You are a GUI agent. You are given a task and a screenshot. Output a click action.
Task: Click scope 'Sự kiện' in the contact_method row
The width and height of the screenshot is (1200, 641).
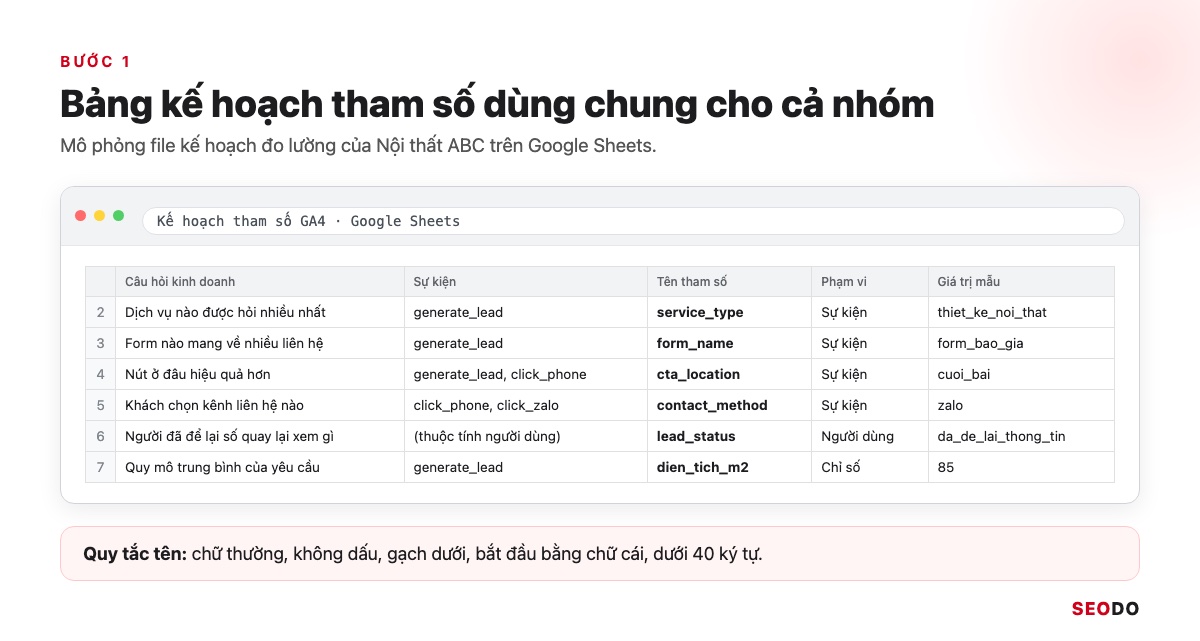point(870,405)
